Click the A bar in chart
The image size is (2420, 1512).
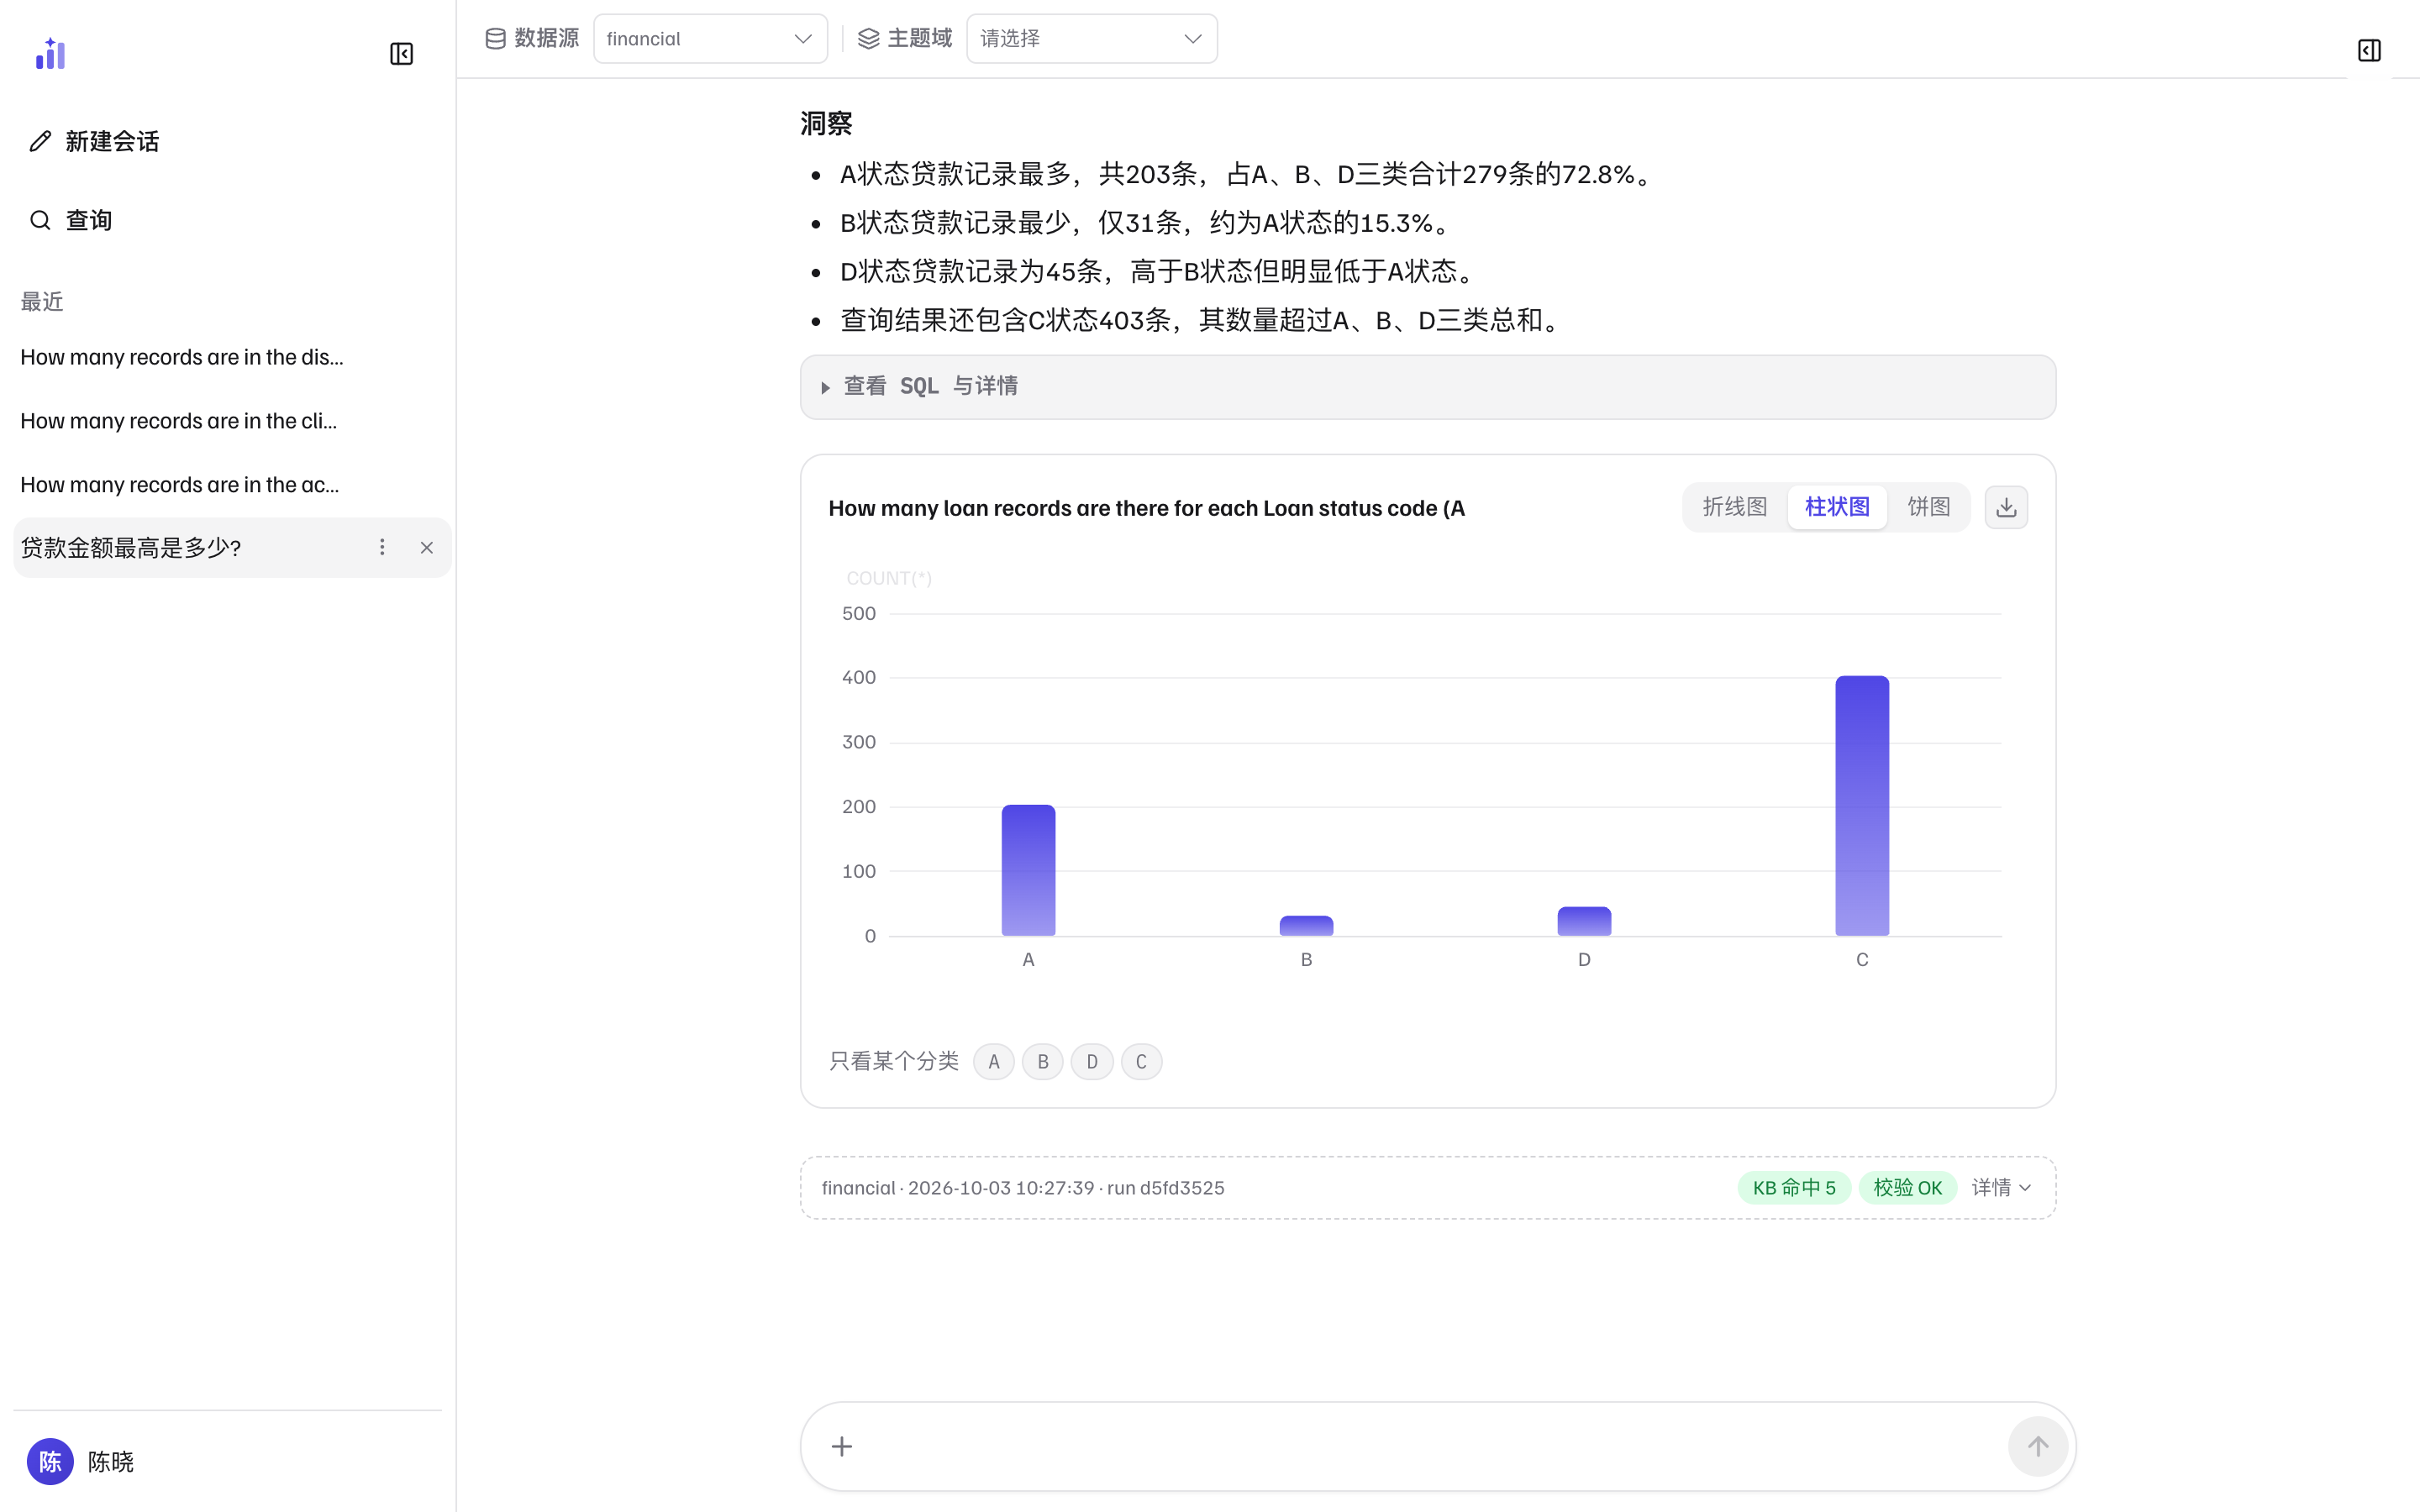[1028, 870]
